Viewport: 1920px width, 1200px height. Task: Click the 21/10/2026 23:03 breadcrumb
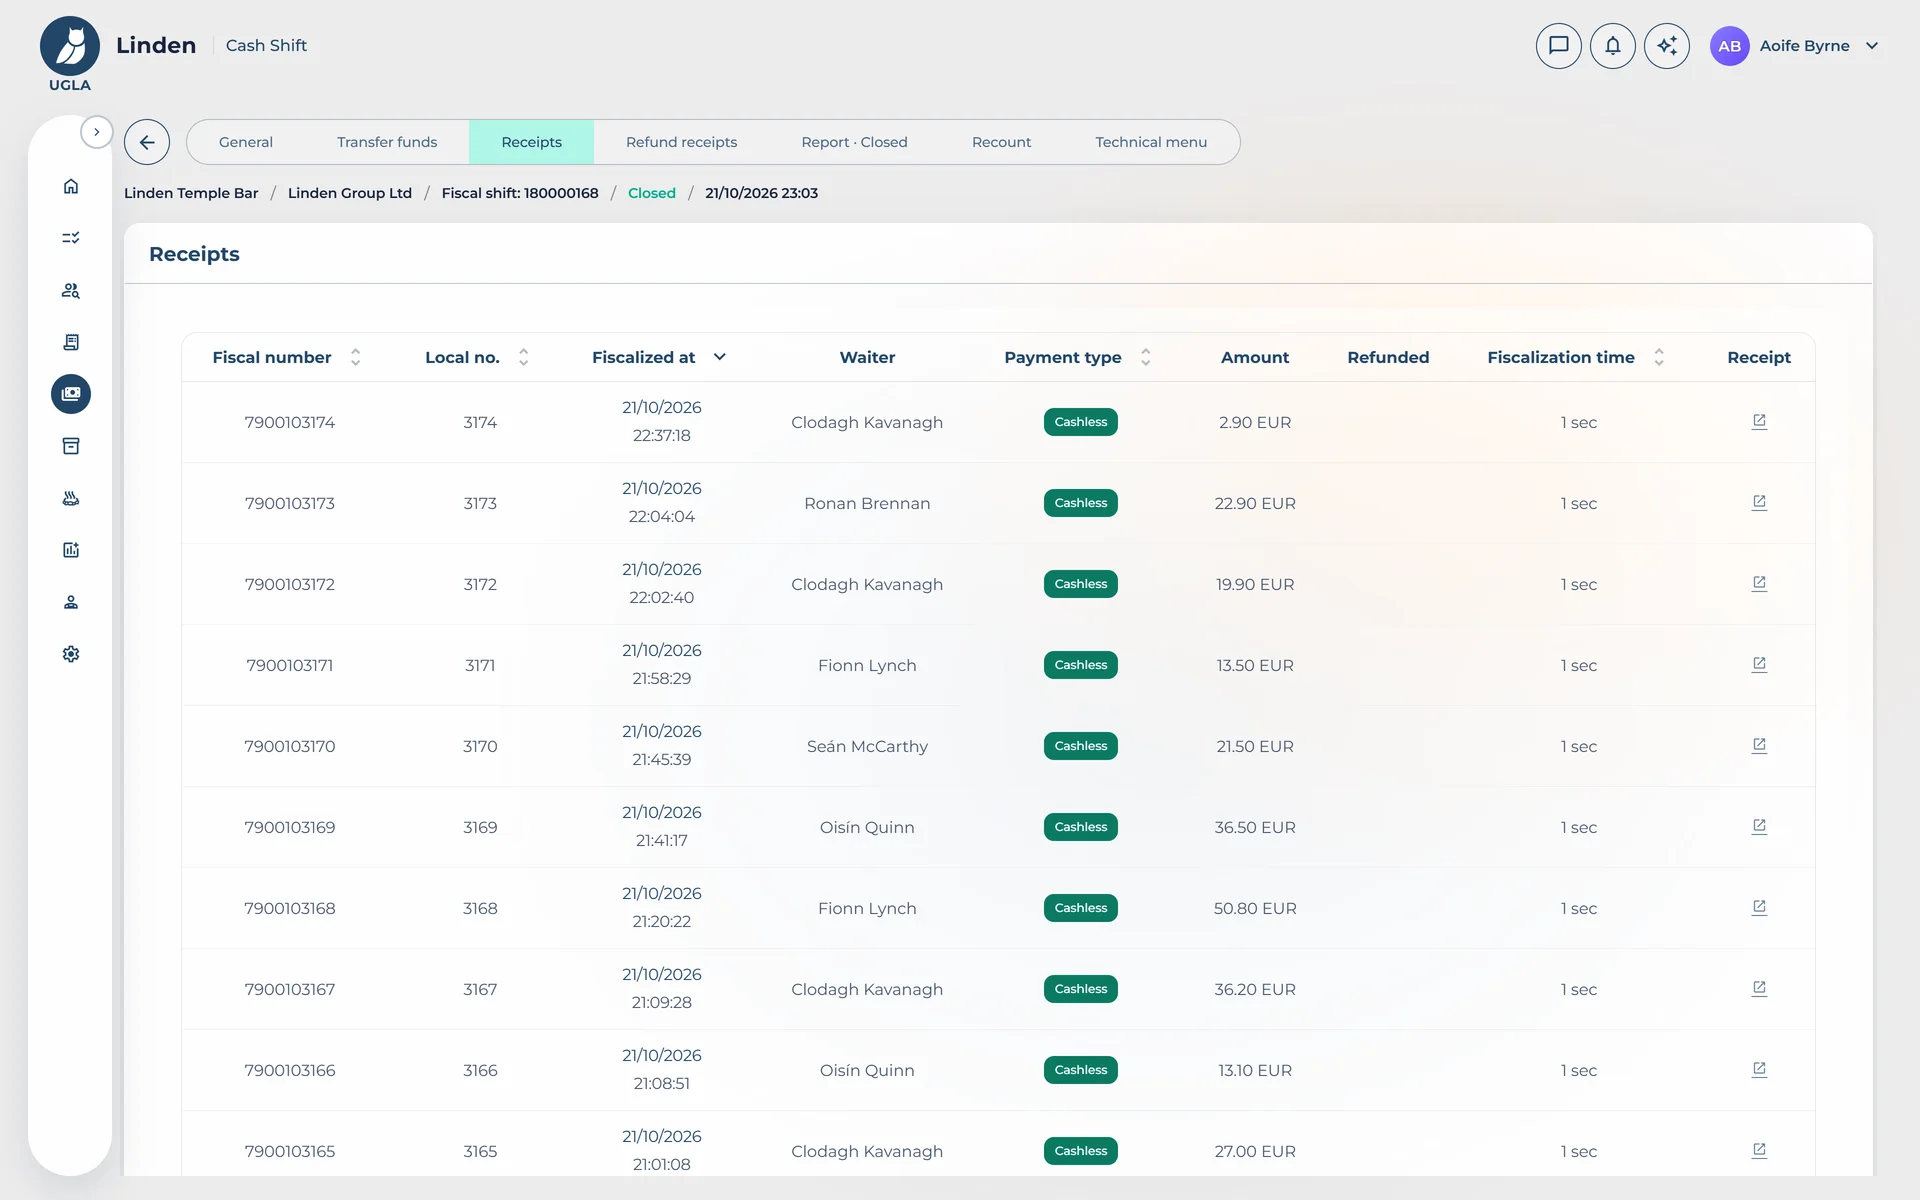(761, 193)
